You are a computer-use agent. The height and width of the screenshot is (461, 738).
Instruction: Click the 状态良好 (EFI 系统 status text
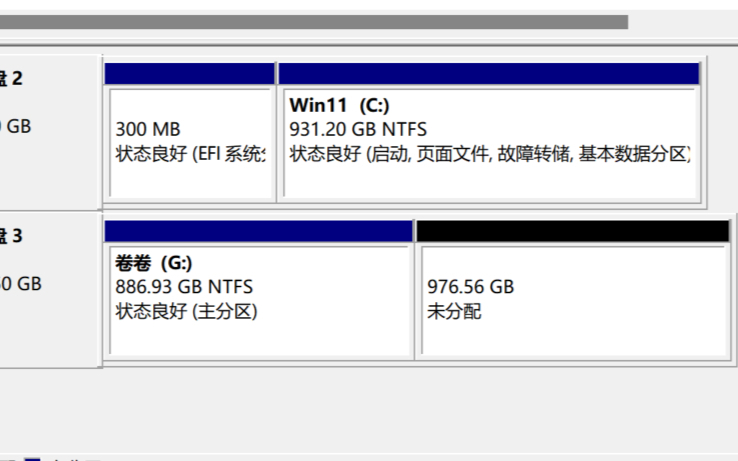click(x=191, y=153)
